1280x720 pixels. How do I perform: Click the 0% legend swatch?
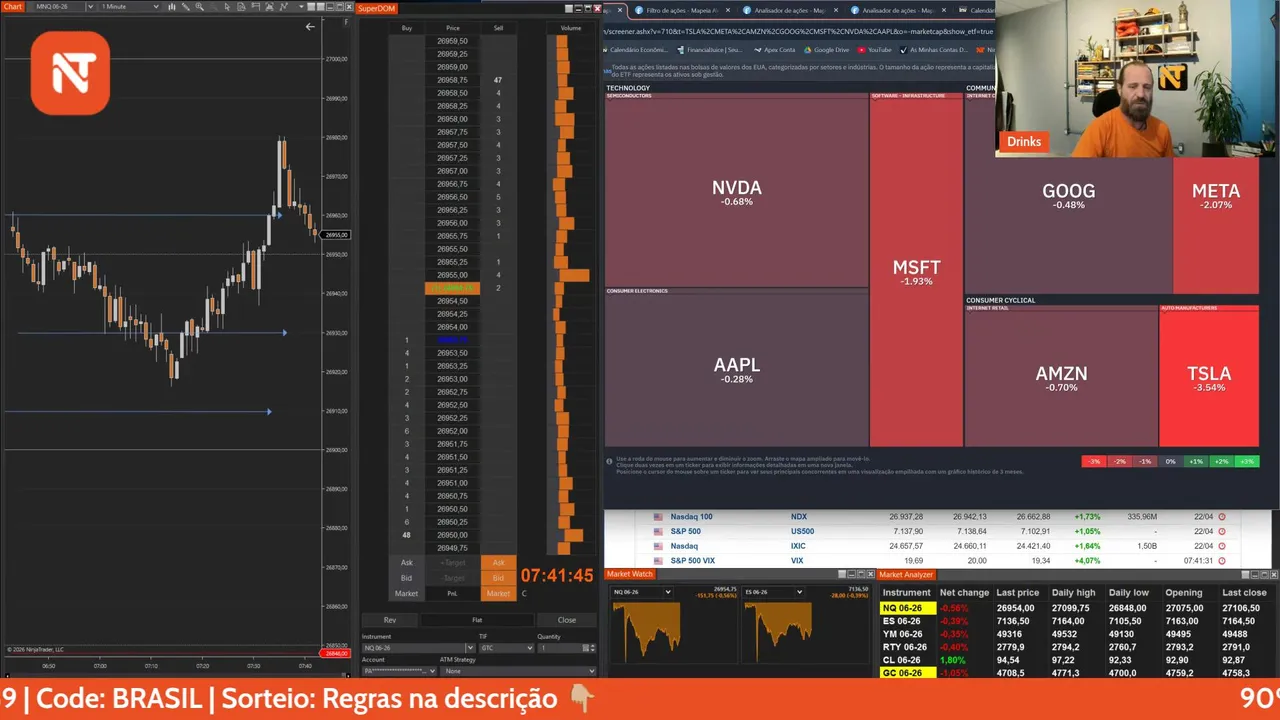click(x=1170, y=461)
